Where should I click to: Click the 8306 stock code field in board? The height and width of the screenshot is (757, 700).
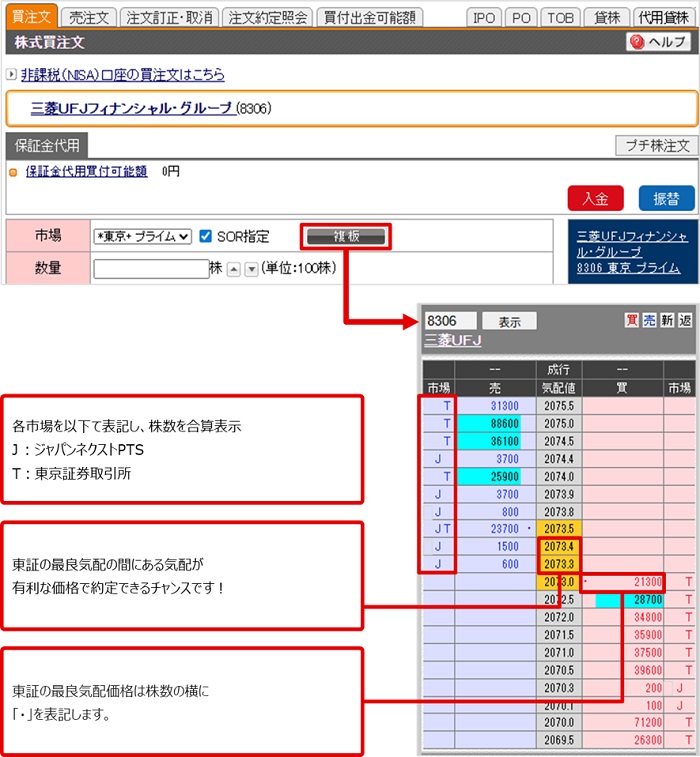[450, 321]
